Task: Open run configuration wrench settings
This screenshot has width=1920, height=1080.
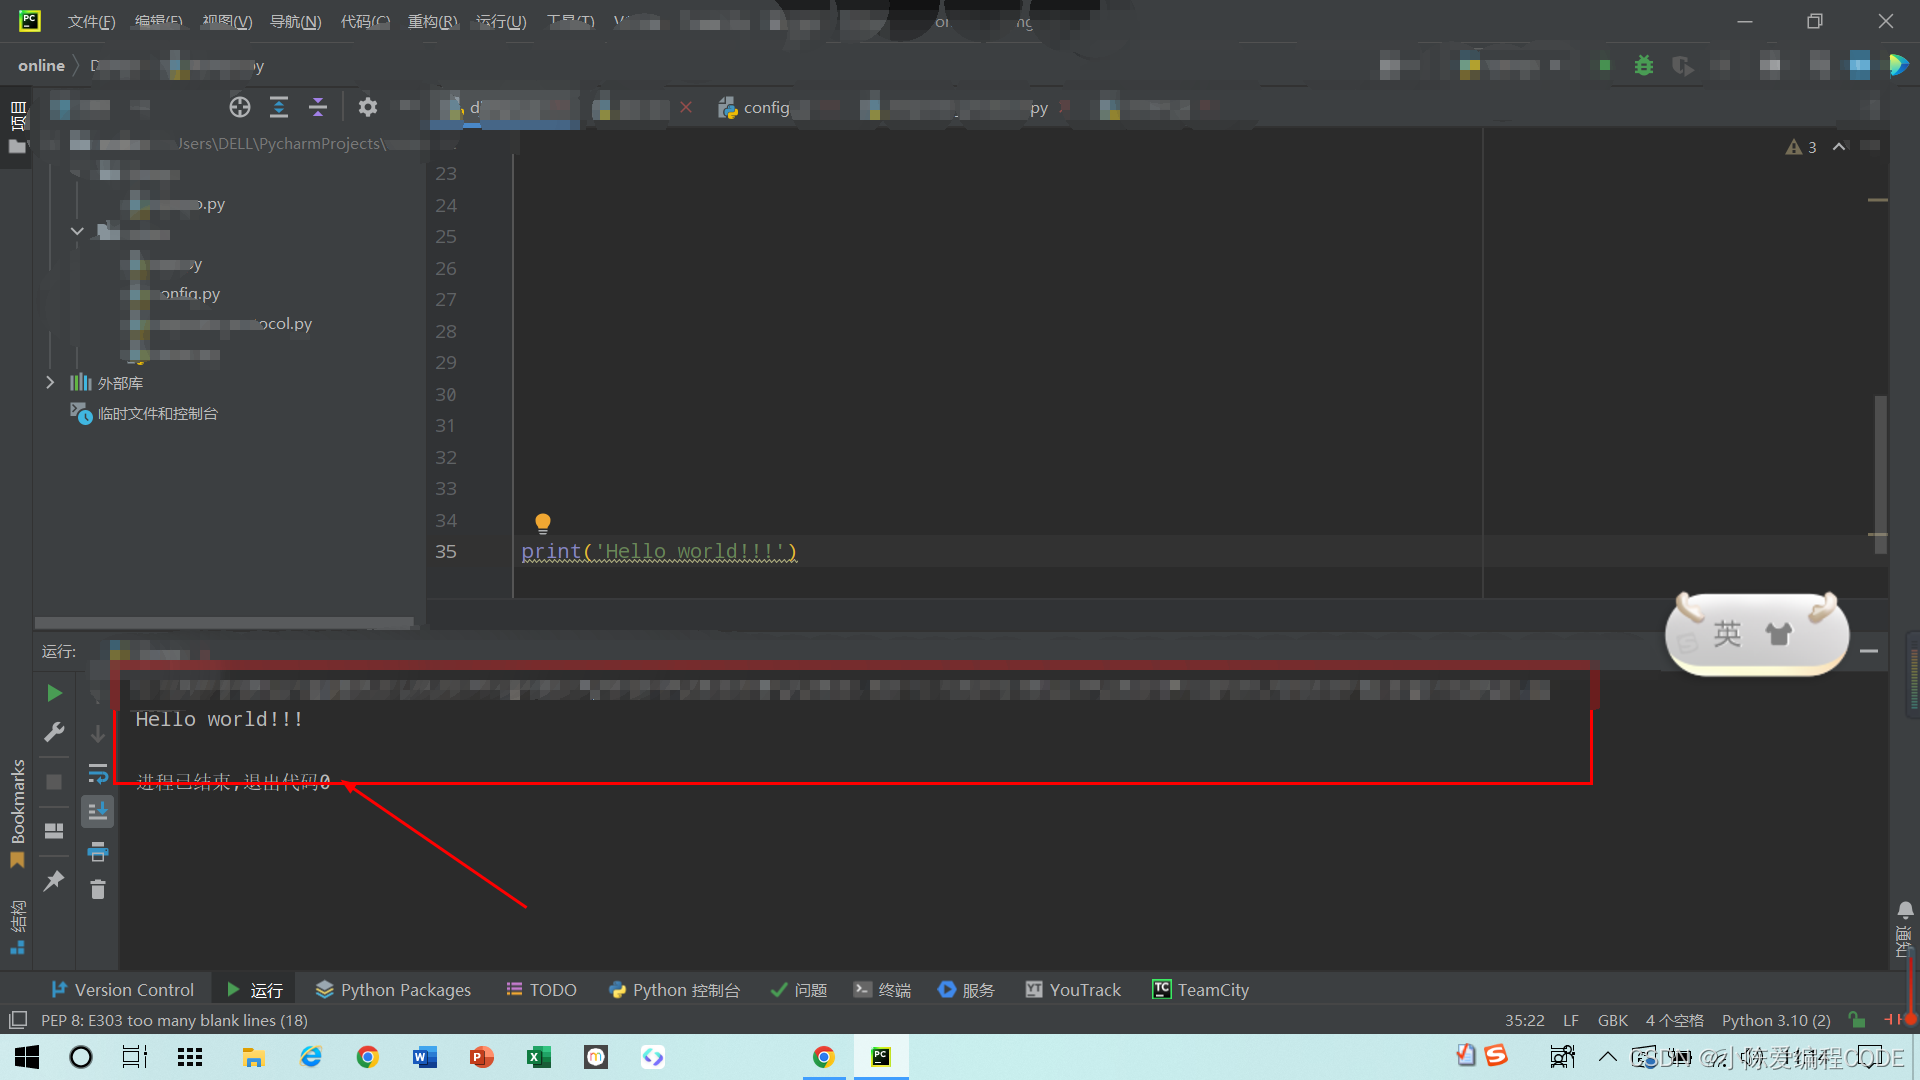Action: (x=54, y=733)
